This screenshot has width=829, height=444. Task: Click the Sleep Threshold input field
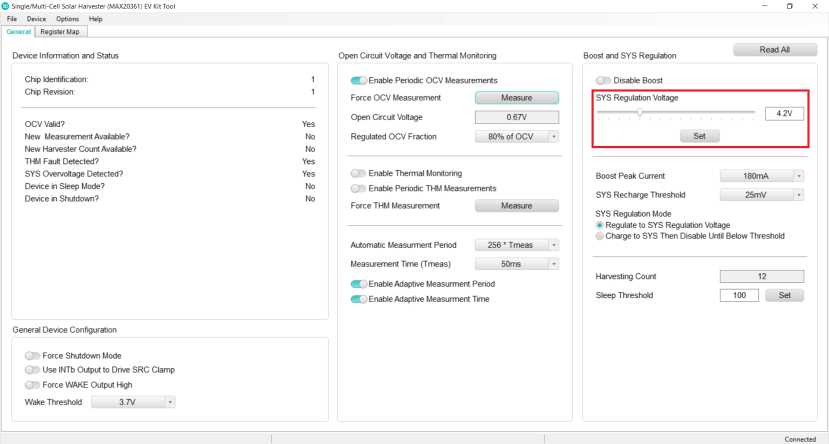(x=739, y=295)
